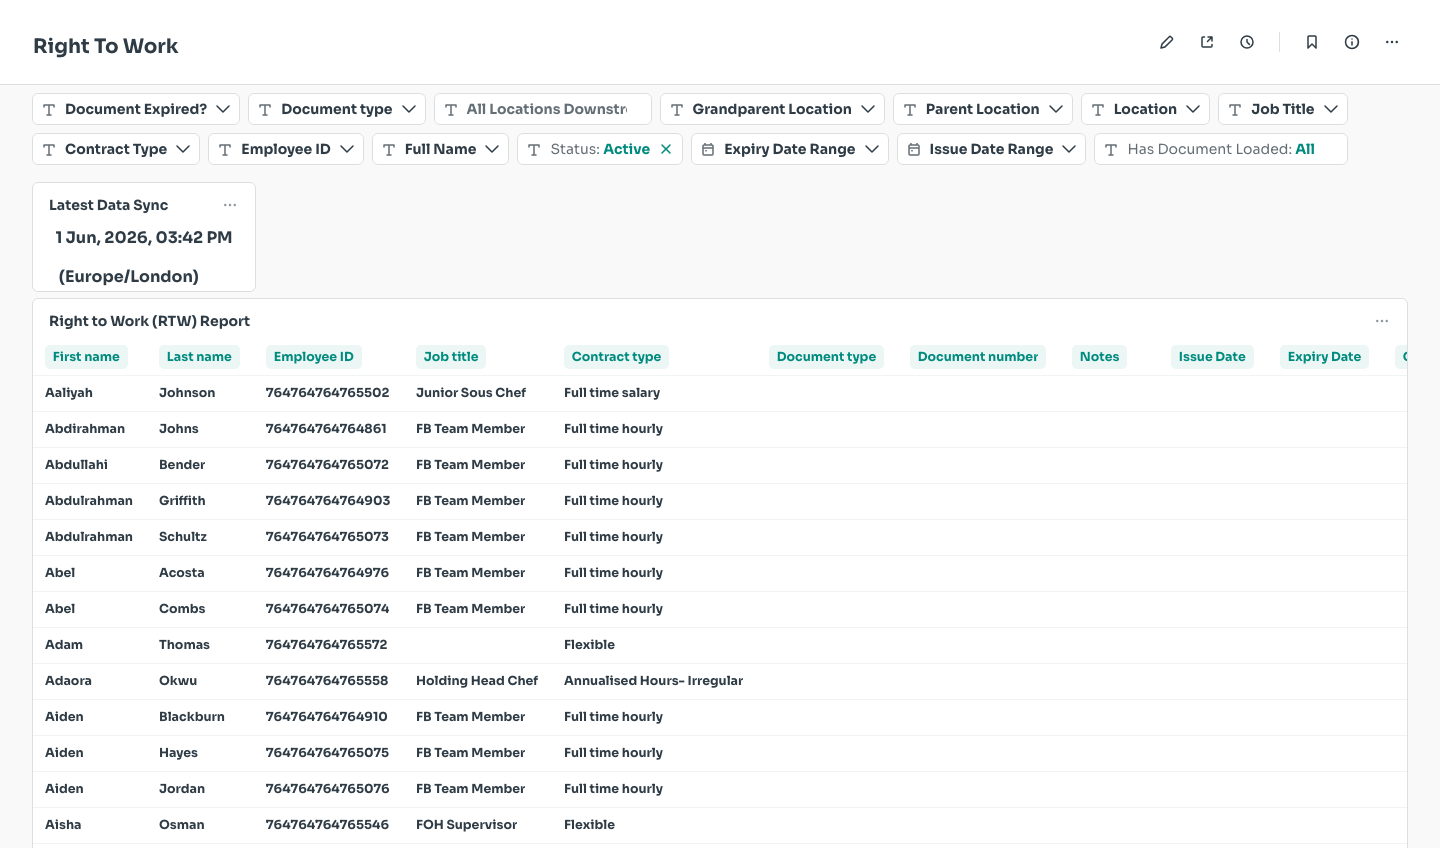Click the Right To Work page title
The image size is (1440, 848).
pyautogui.click(x=106, y=46)
